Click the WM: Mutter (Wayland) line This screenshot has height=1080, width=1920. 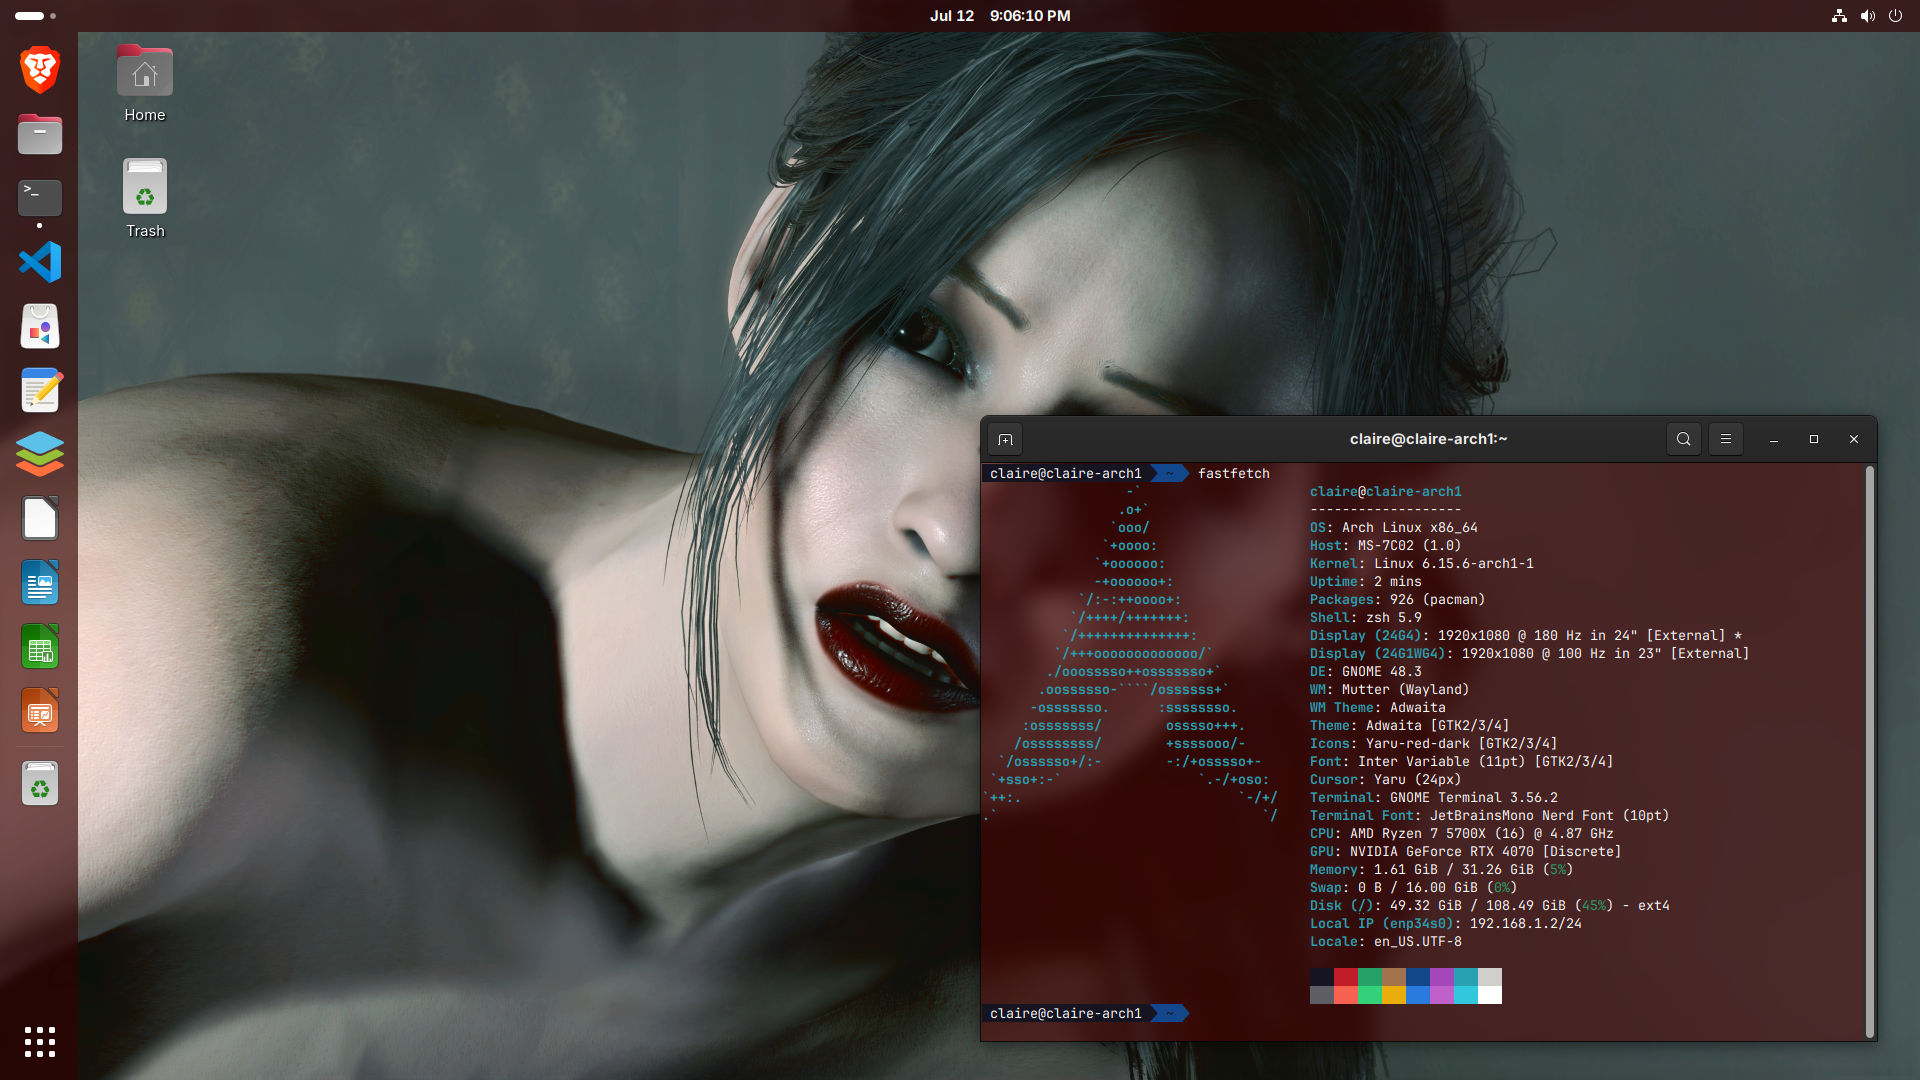(1390, 690)
